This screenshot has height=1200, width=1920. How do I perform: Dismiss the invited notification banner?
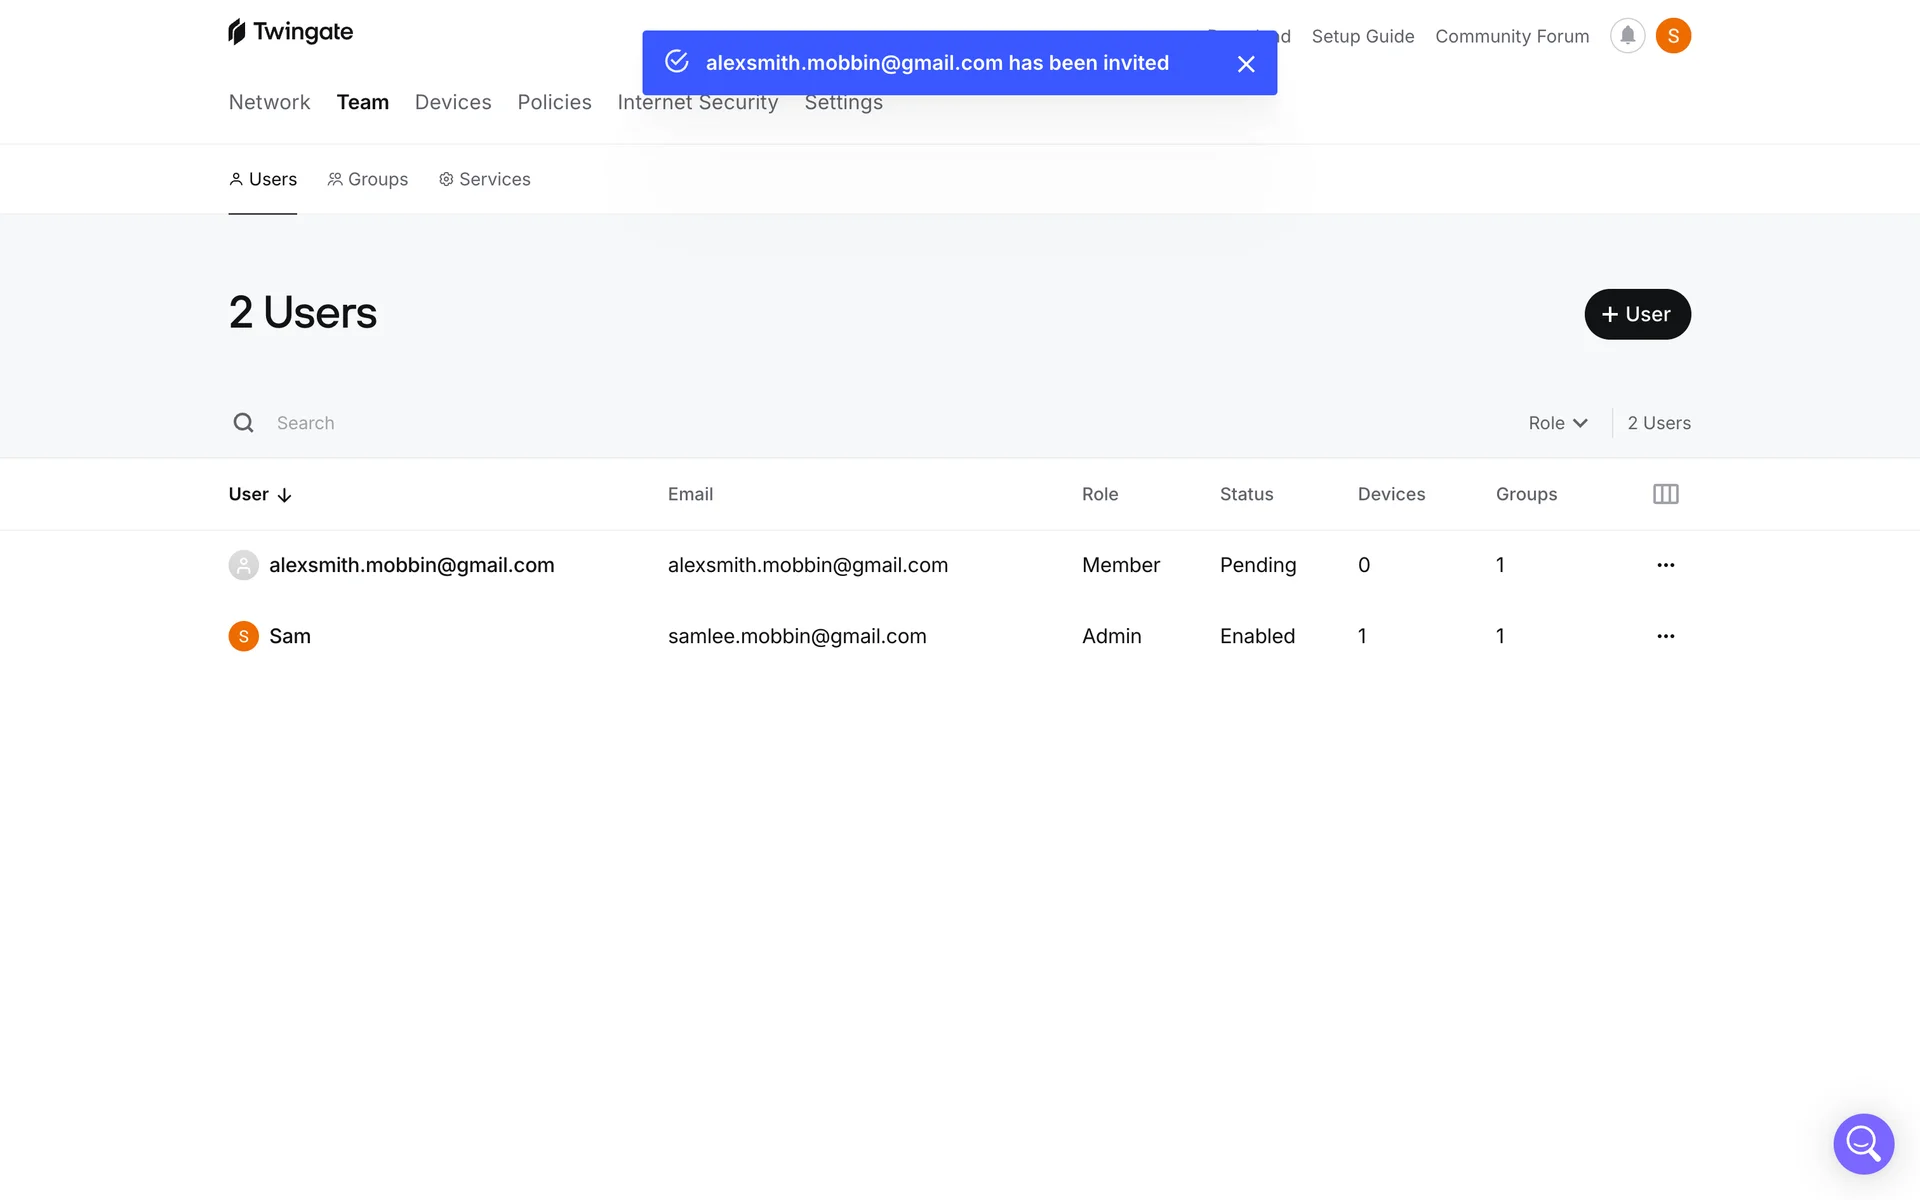click(1245, 64)
